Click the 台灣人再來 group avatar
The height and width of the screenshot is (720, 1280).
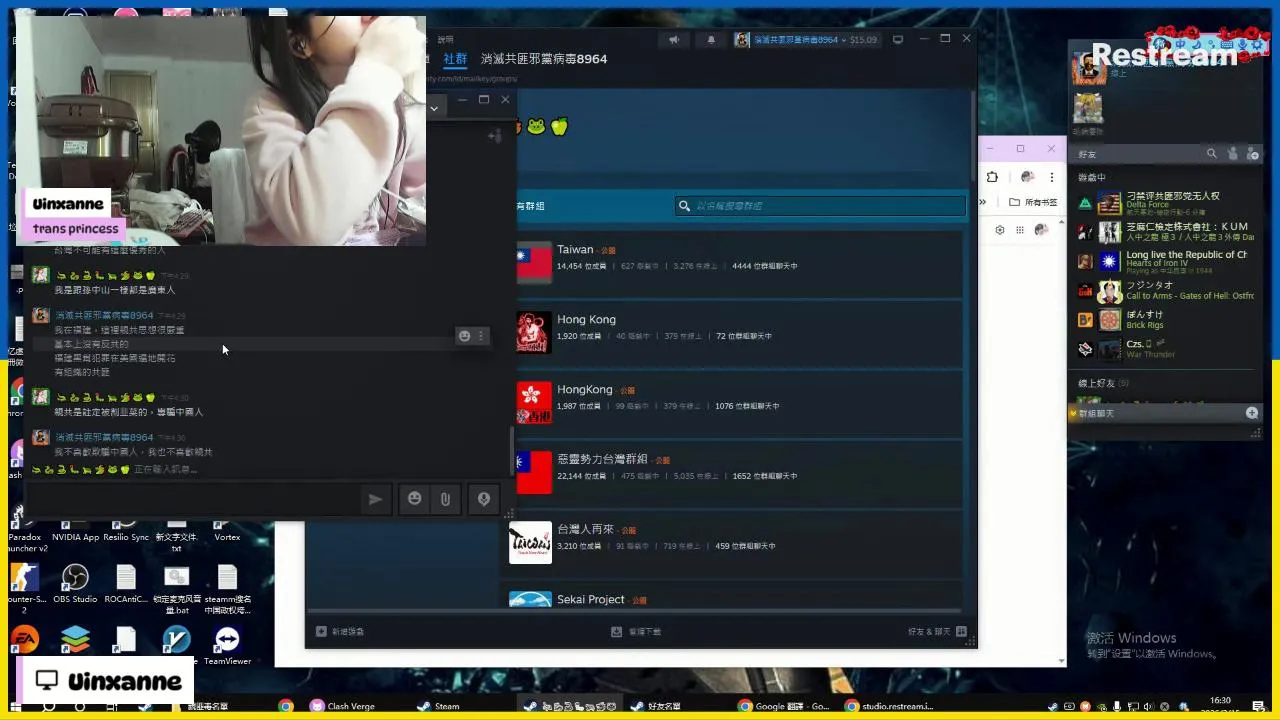[x=530, y=542]
